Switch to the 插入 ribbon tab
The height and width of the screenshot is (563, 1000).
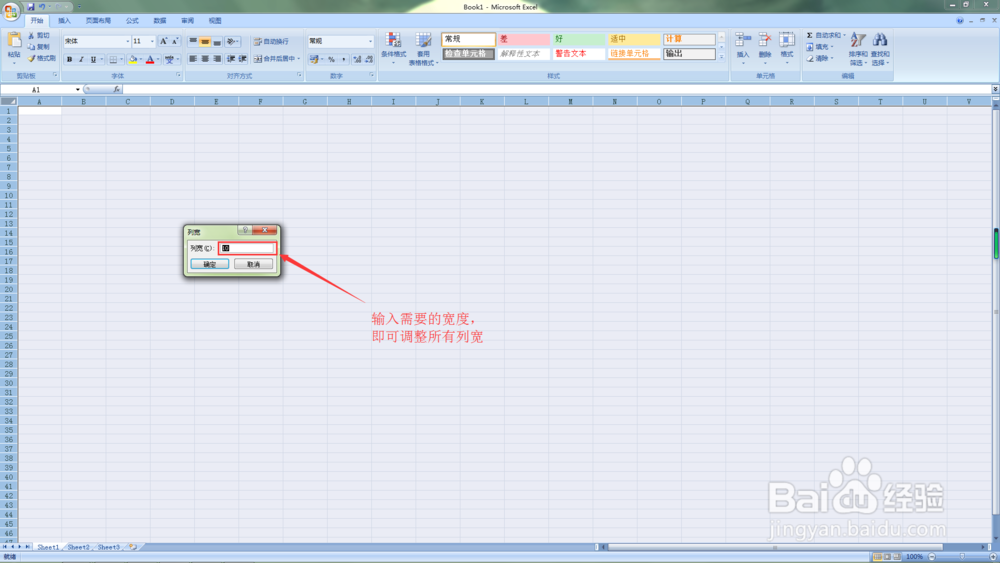(x=64, y=20)
